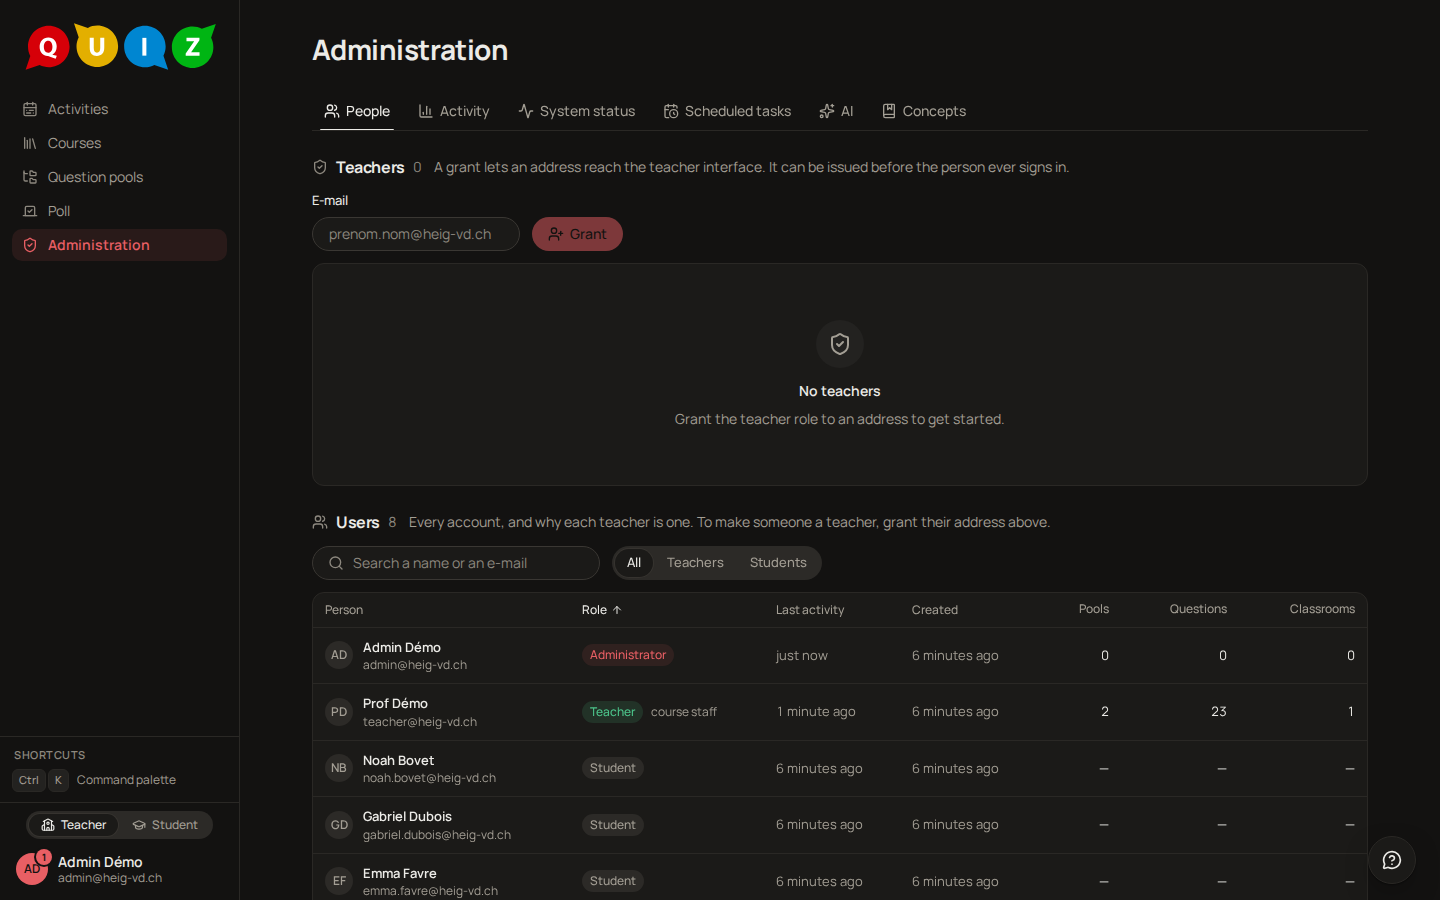The image size is (1440, 900).
Task: Click the Classrooms column header
Action: click(1322, 609)
